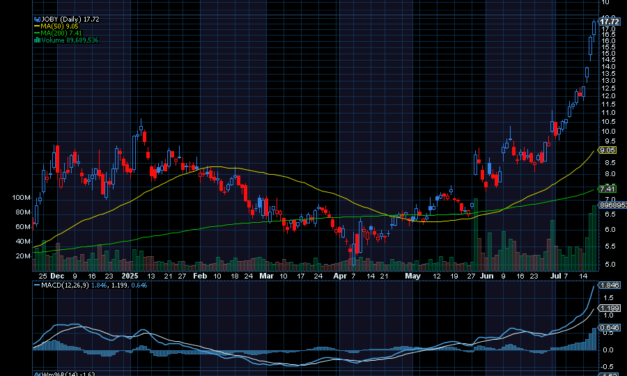This screenshot has width=627, height=376.
Task: Click the yellow 9.05 MA(50) value tag
Action: coord(607,150)
